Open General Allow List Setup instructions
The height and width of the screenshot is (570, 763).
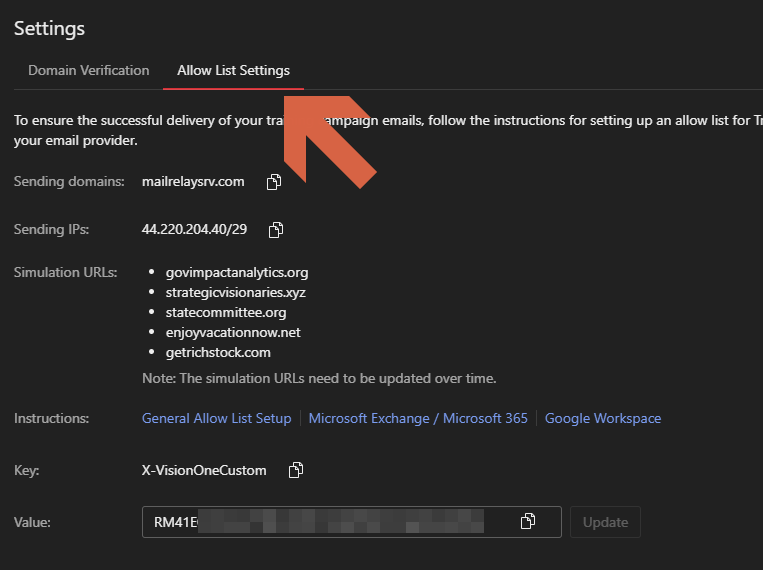click(216, 418)
